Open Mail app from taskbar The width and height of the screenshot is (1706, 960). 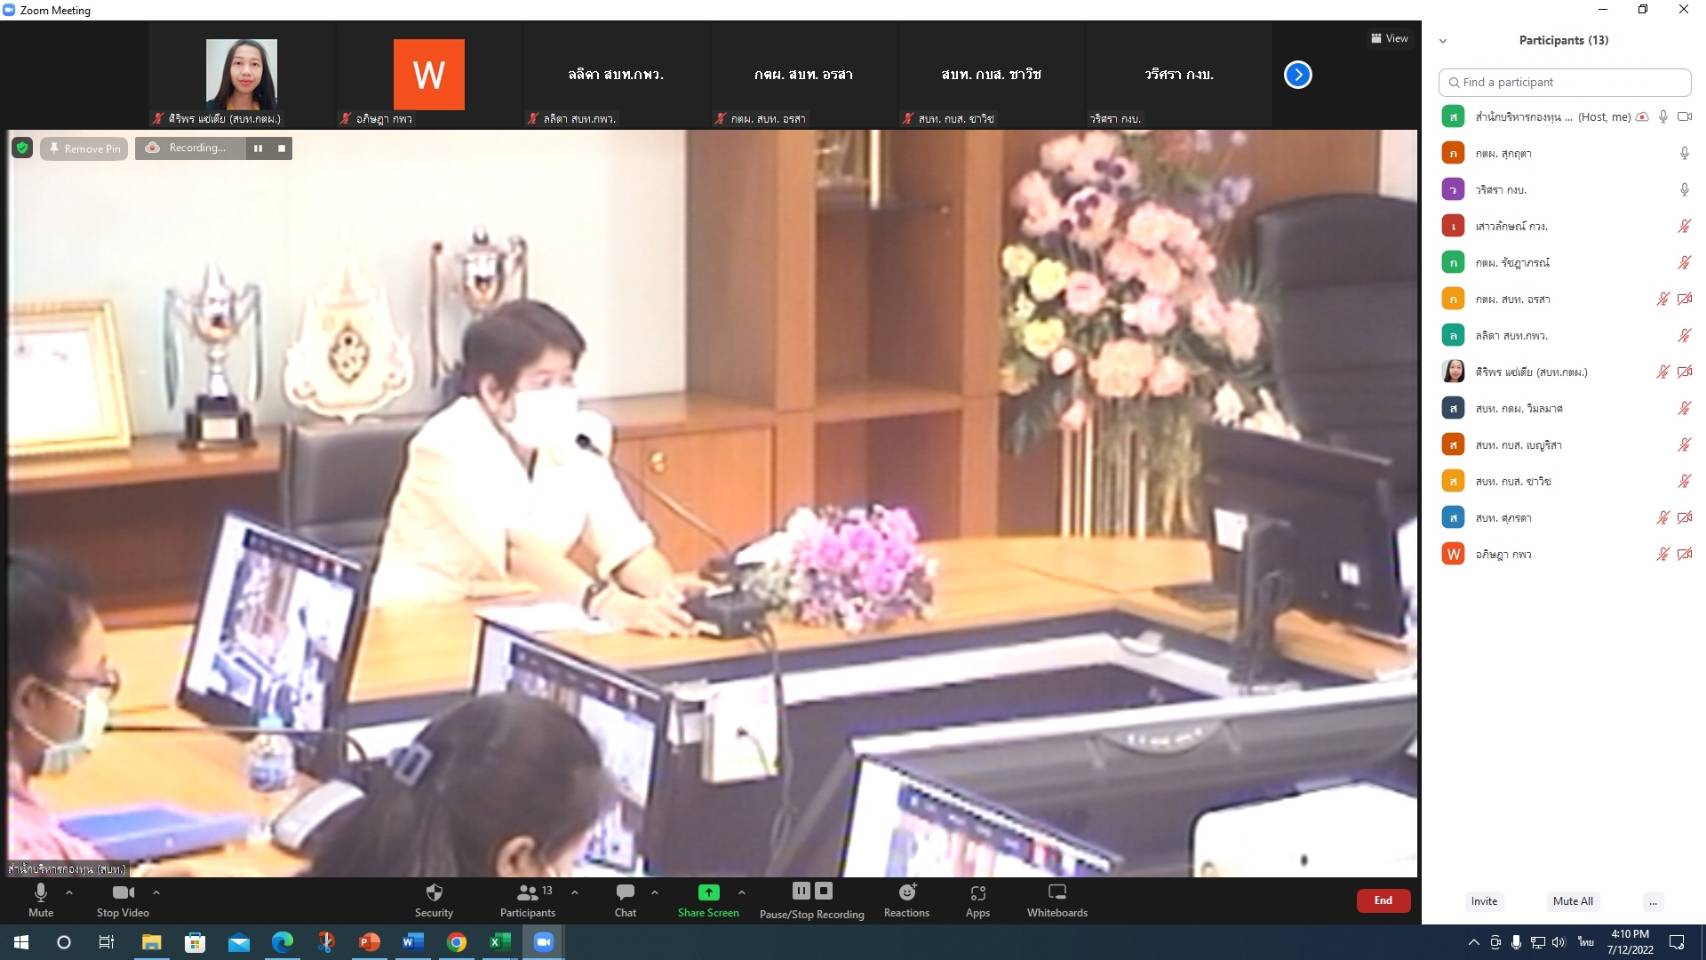(x=238, y=942)
